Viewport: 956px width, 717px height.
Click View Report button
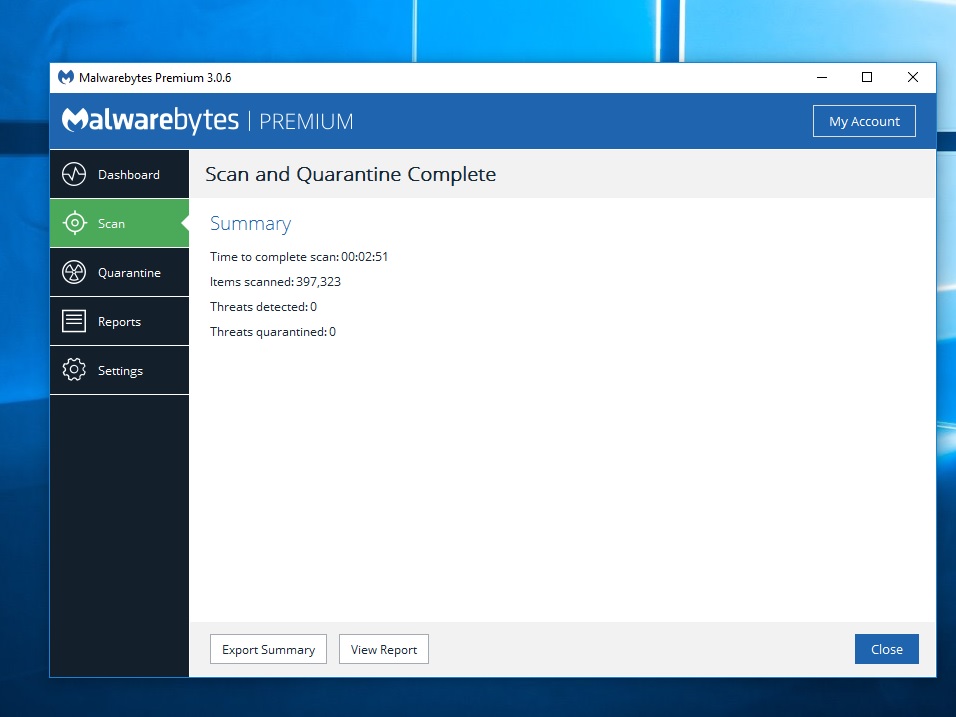tap(383, 649)
